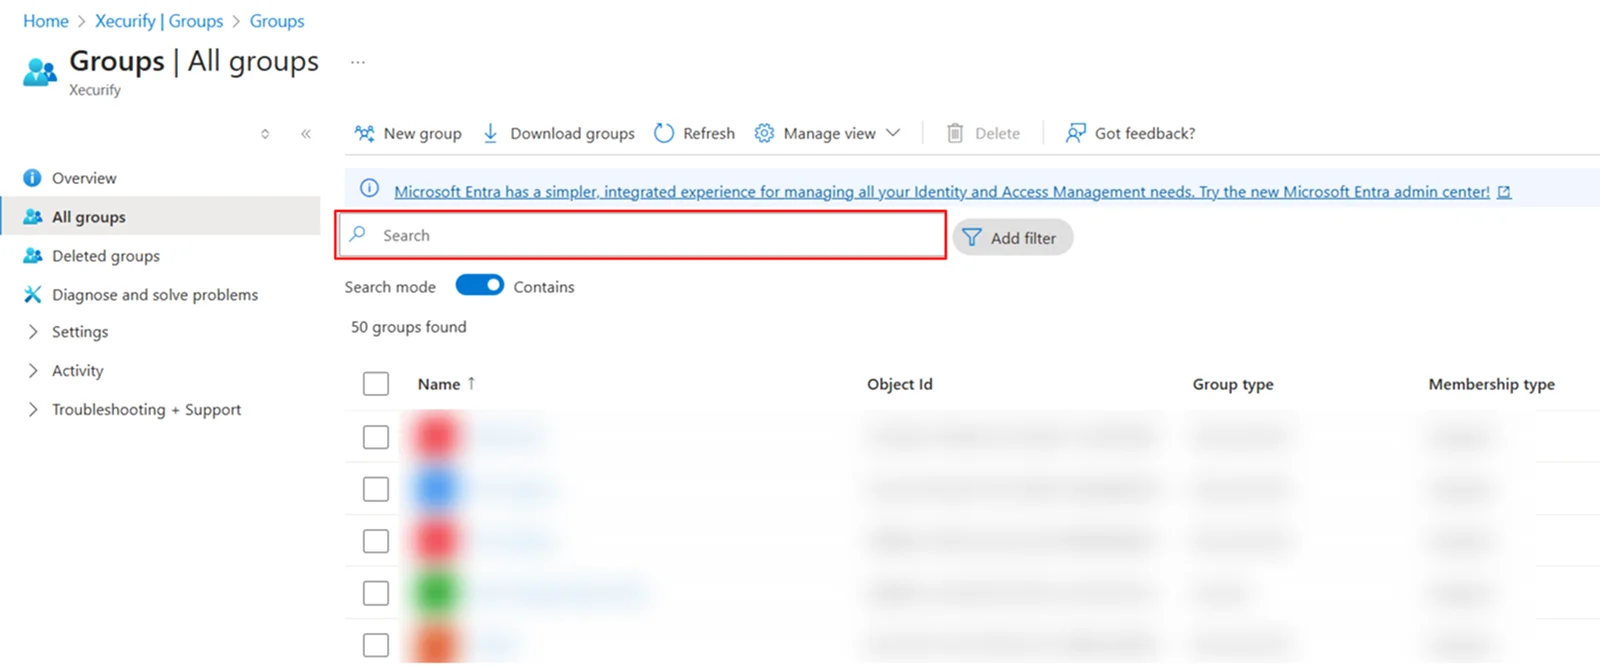Click the magnifier icon in Search box
This screenshot has width=1600, height=668.
pos(357,234)
